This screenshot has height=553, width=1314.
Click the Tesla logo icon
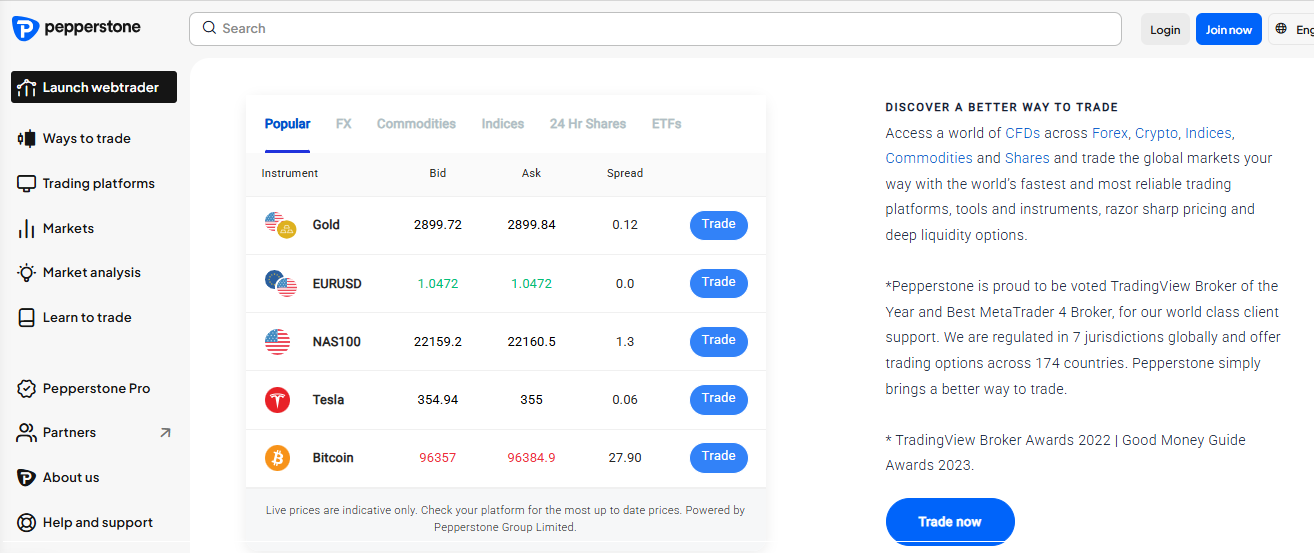pos(277,400)
